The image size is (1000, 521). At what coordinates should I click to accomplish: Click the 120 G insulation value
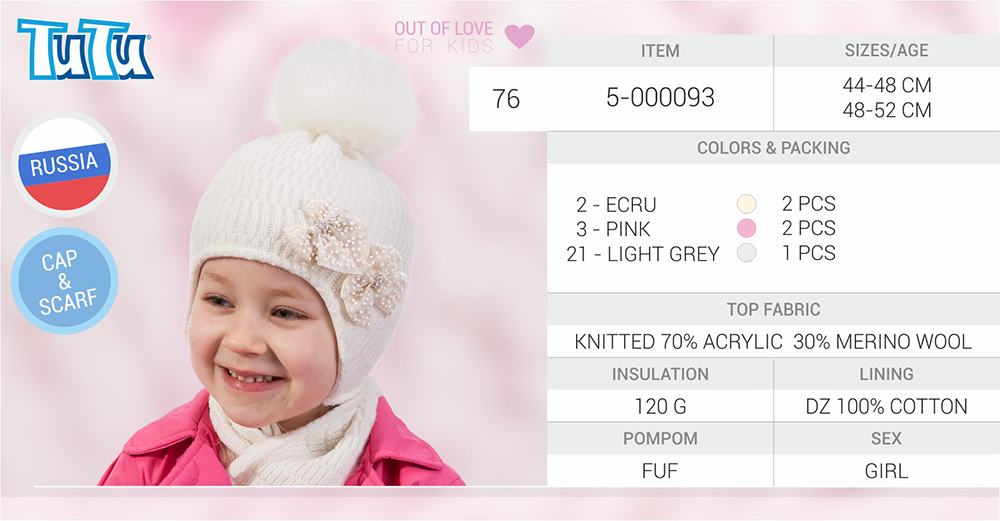660,406
